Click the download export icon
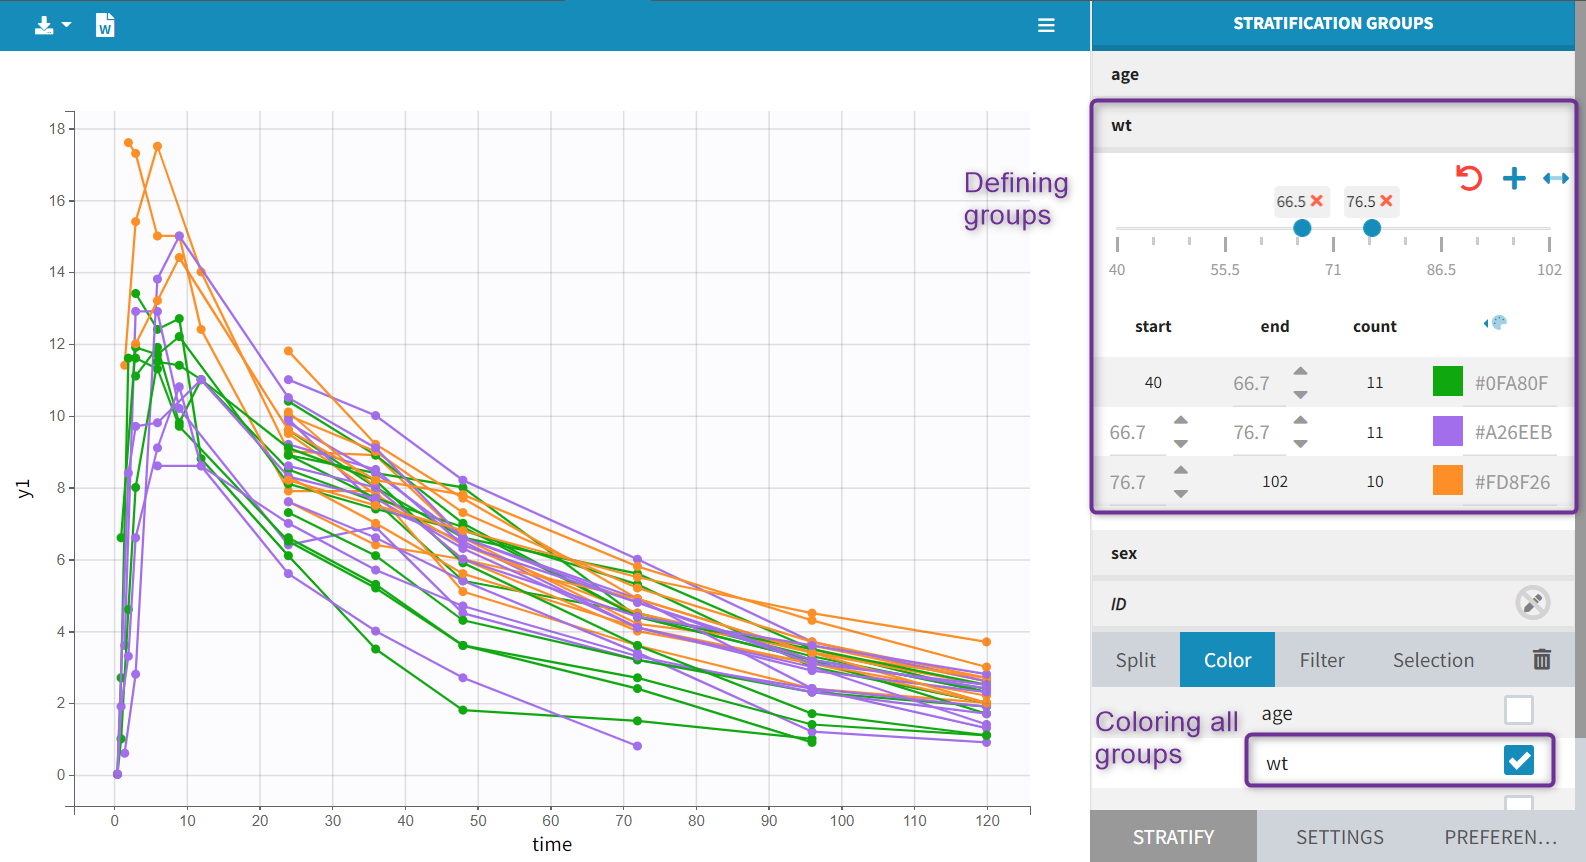The image size is (1586, 862). tap(45, 25)
